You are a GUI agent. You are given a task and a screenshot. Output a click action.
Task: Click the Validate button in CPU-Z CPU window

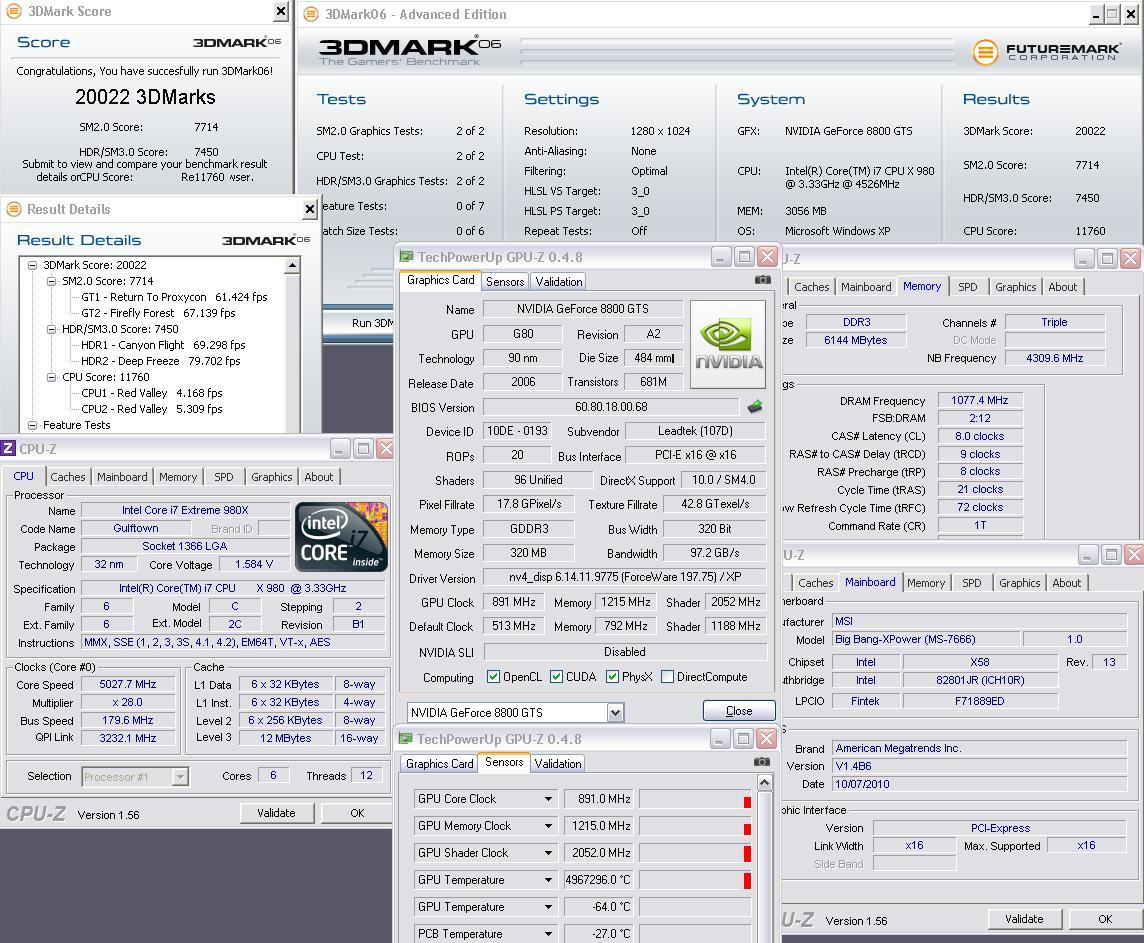[x=277, y=813]
